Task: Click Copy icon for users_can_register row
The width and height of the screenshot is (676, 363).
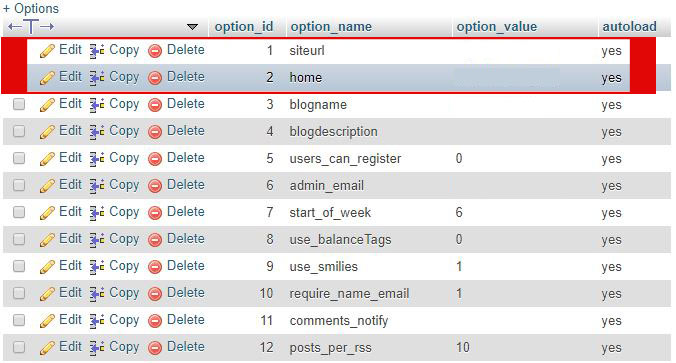Action: pos(97,159)
